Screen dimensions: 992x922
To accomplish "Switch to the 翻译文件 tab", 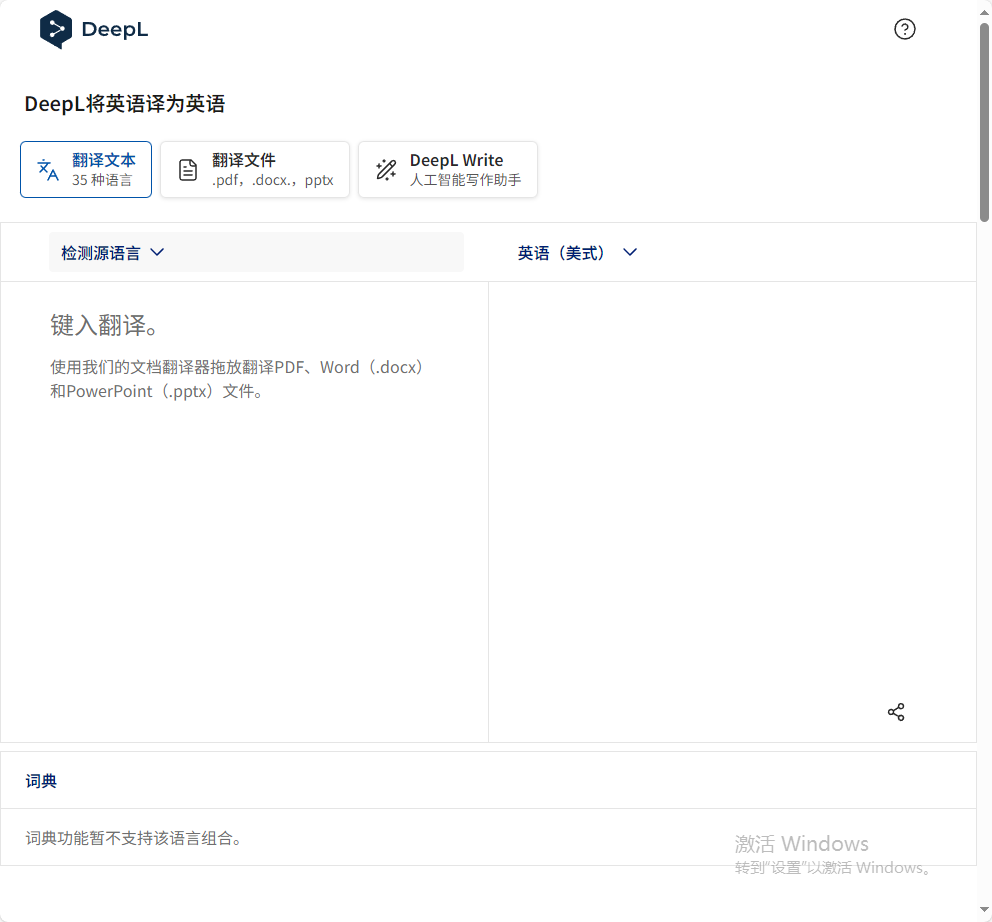I will pyautogui.click(x=255, y=170).
